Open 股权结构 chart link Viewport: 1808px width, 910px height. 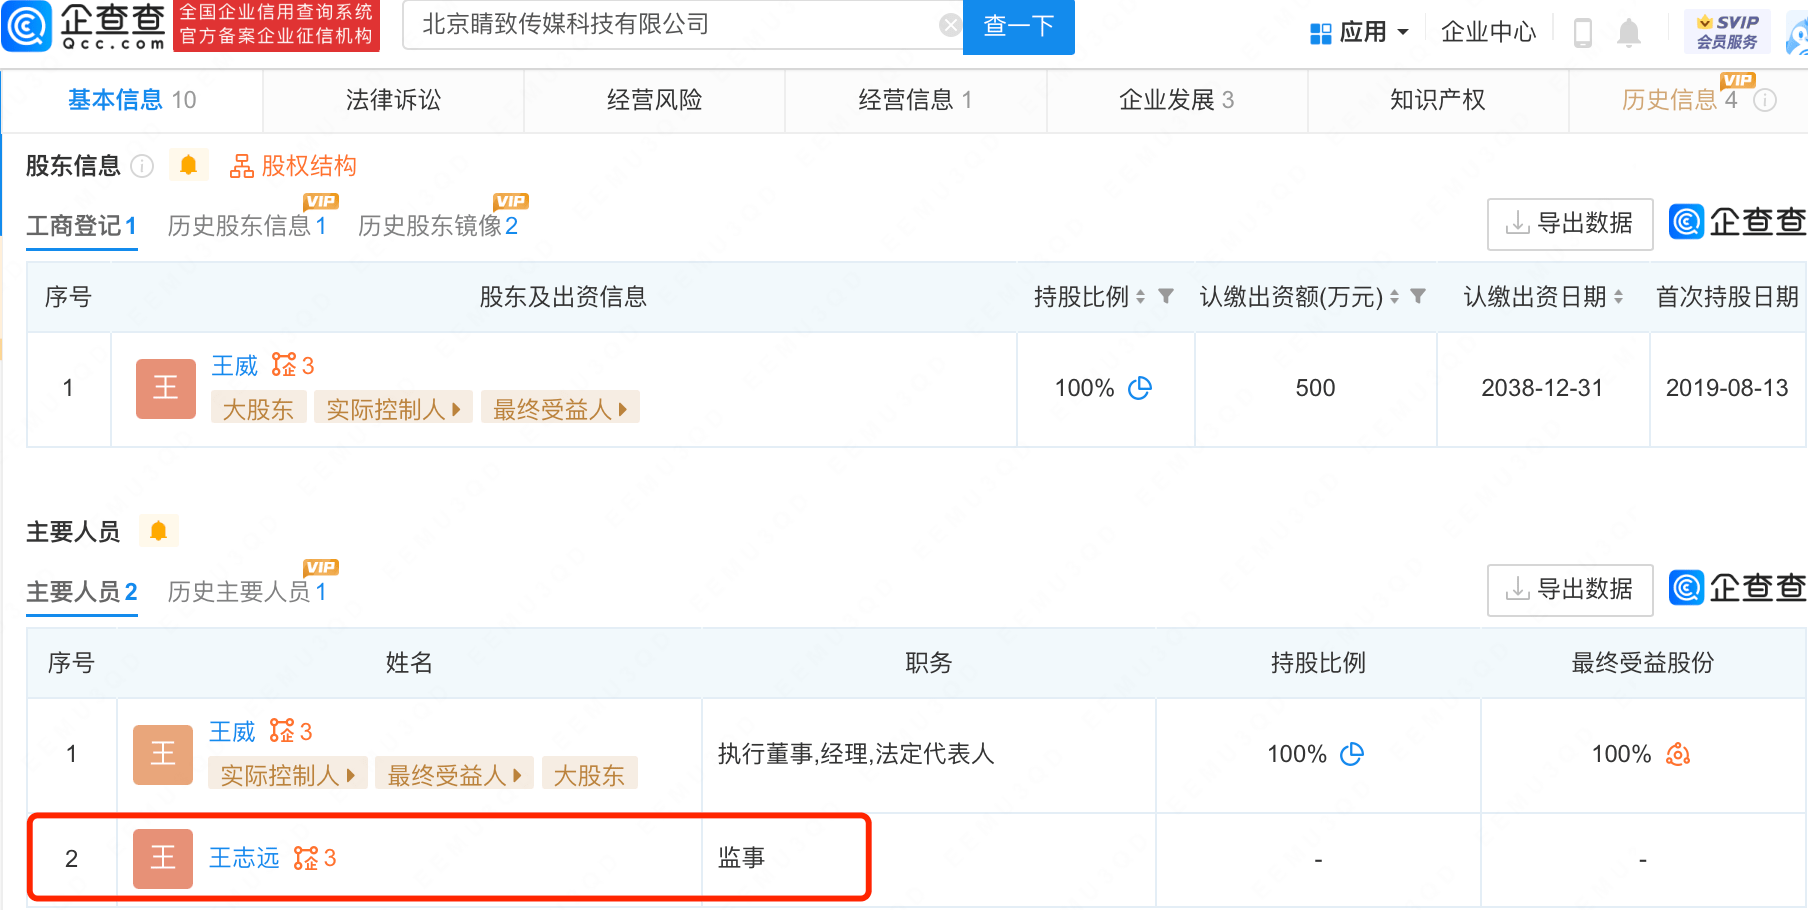(293, 166)
